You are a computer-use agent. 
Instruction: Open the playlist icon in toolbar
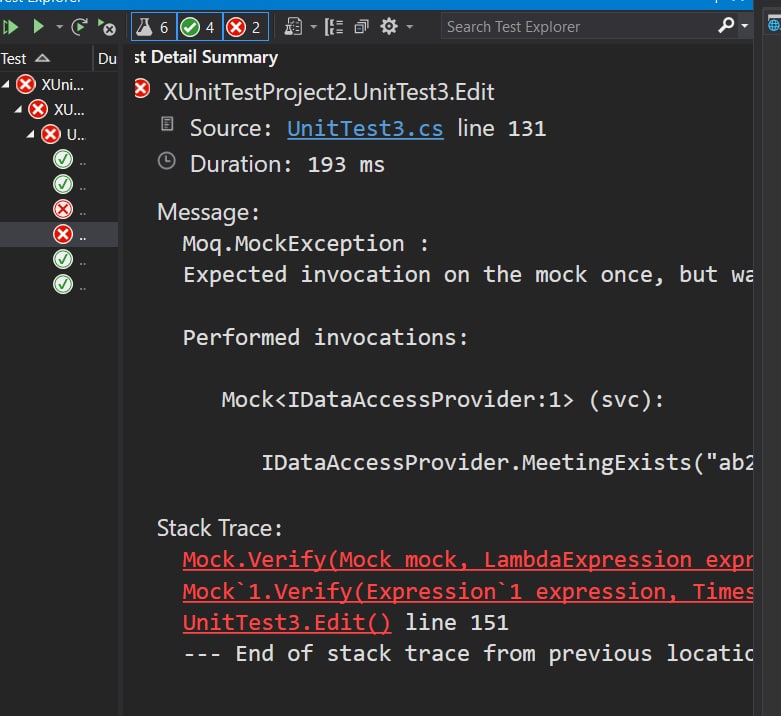coord(293,26)
